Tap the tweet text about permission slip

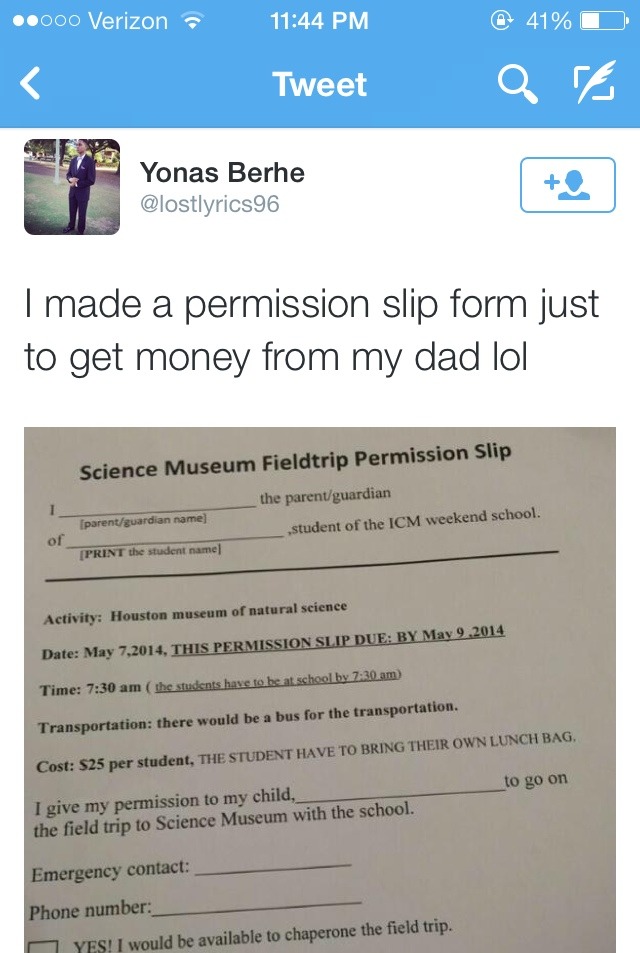coord(311,330)
